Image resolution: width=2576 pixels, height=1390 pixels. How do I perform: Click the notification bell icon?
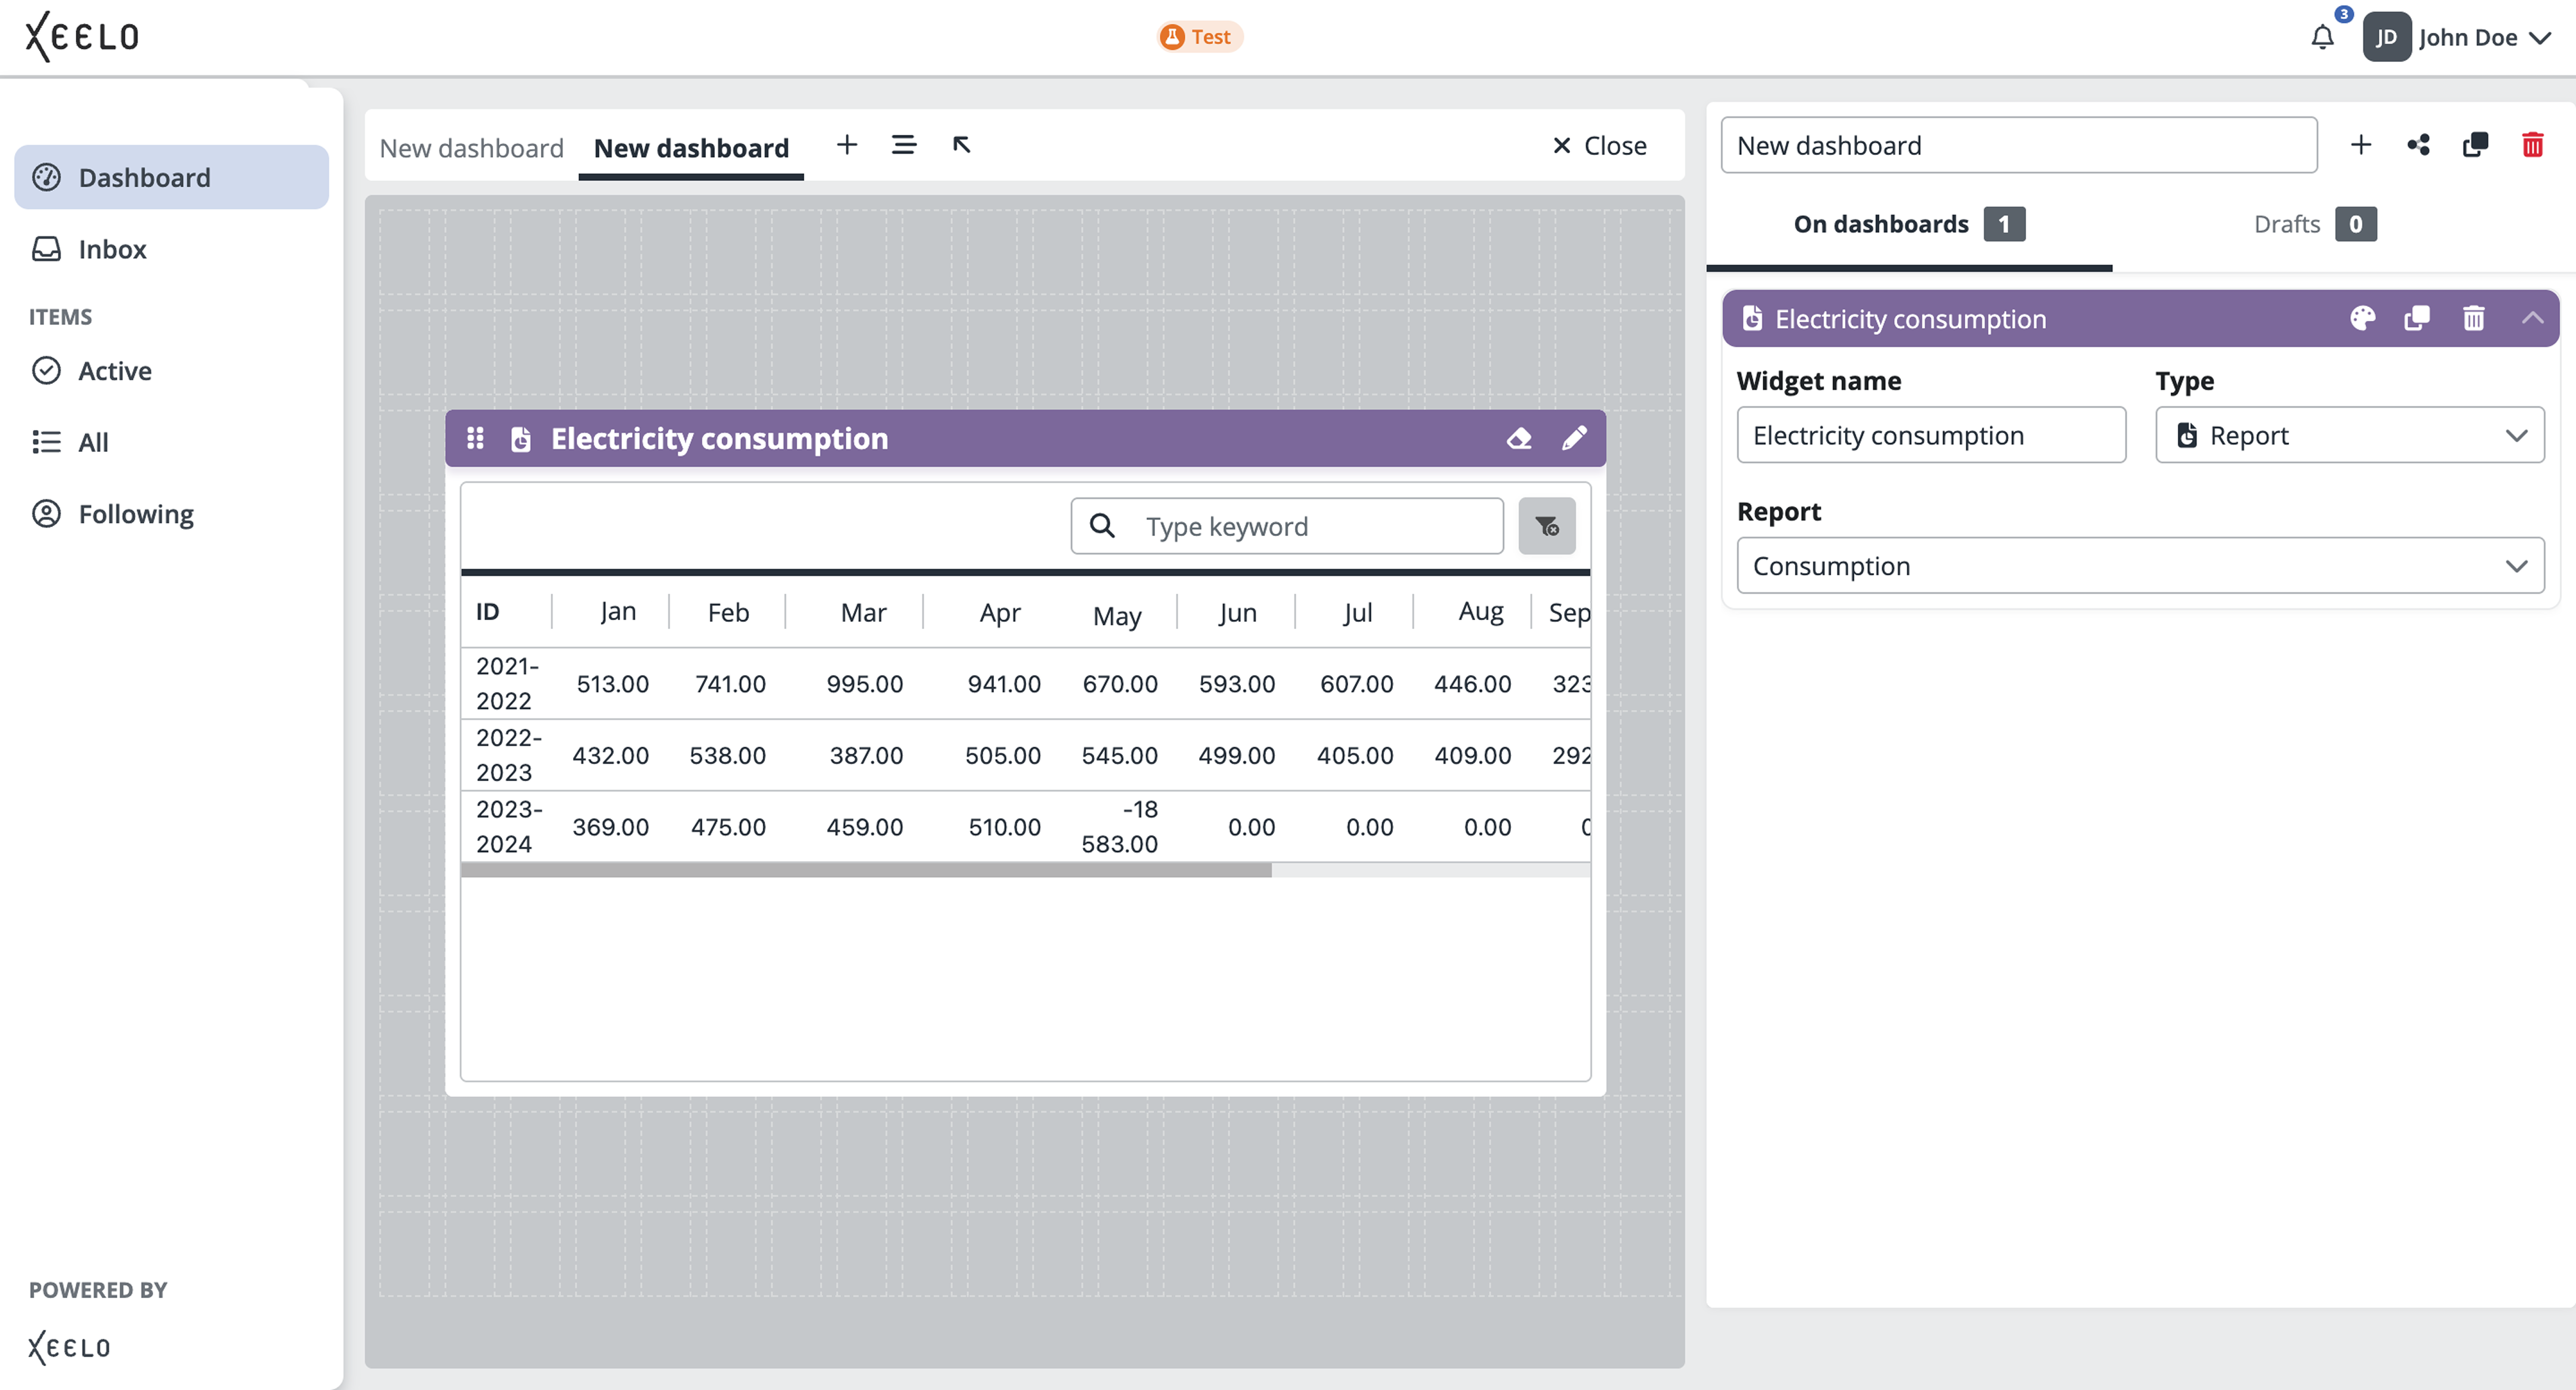(x=2322, y=38)
